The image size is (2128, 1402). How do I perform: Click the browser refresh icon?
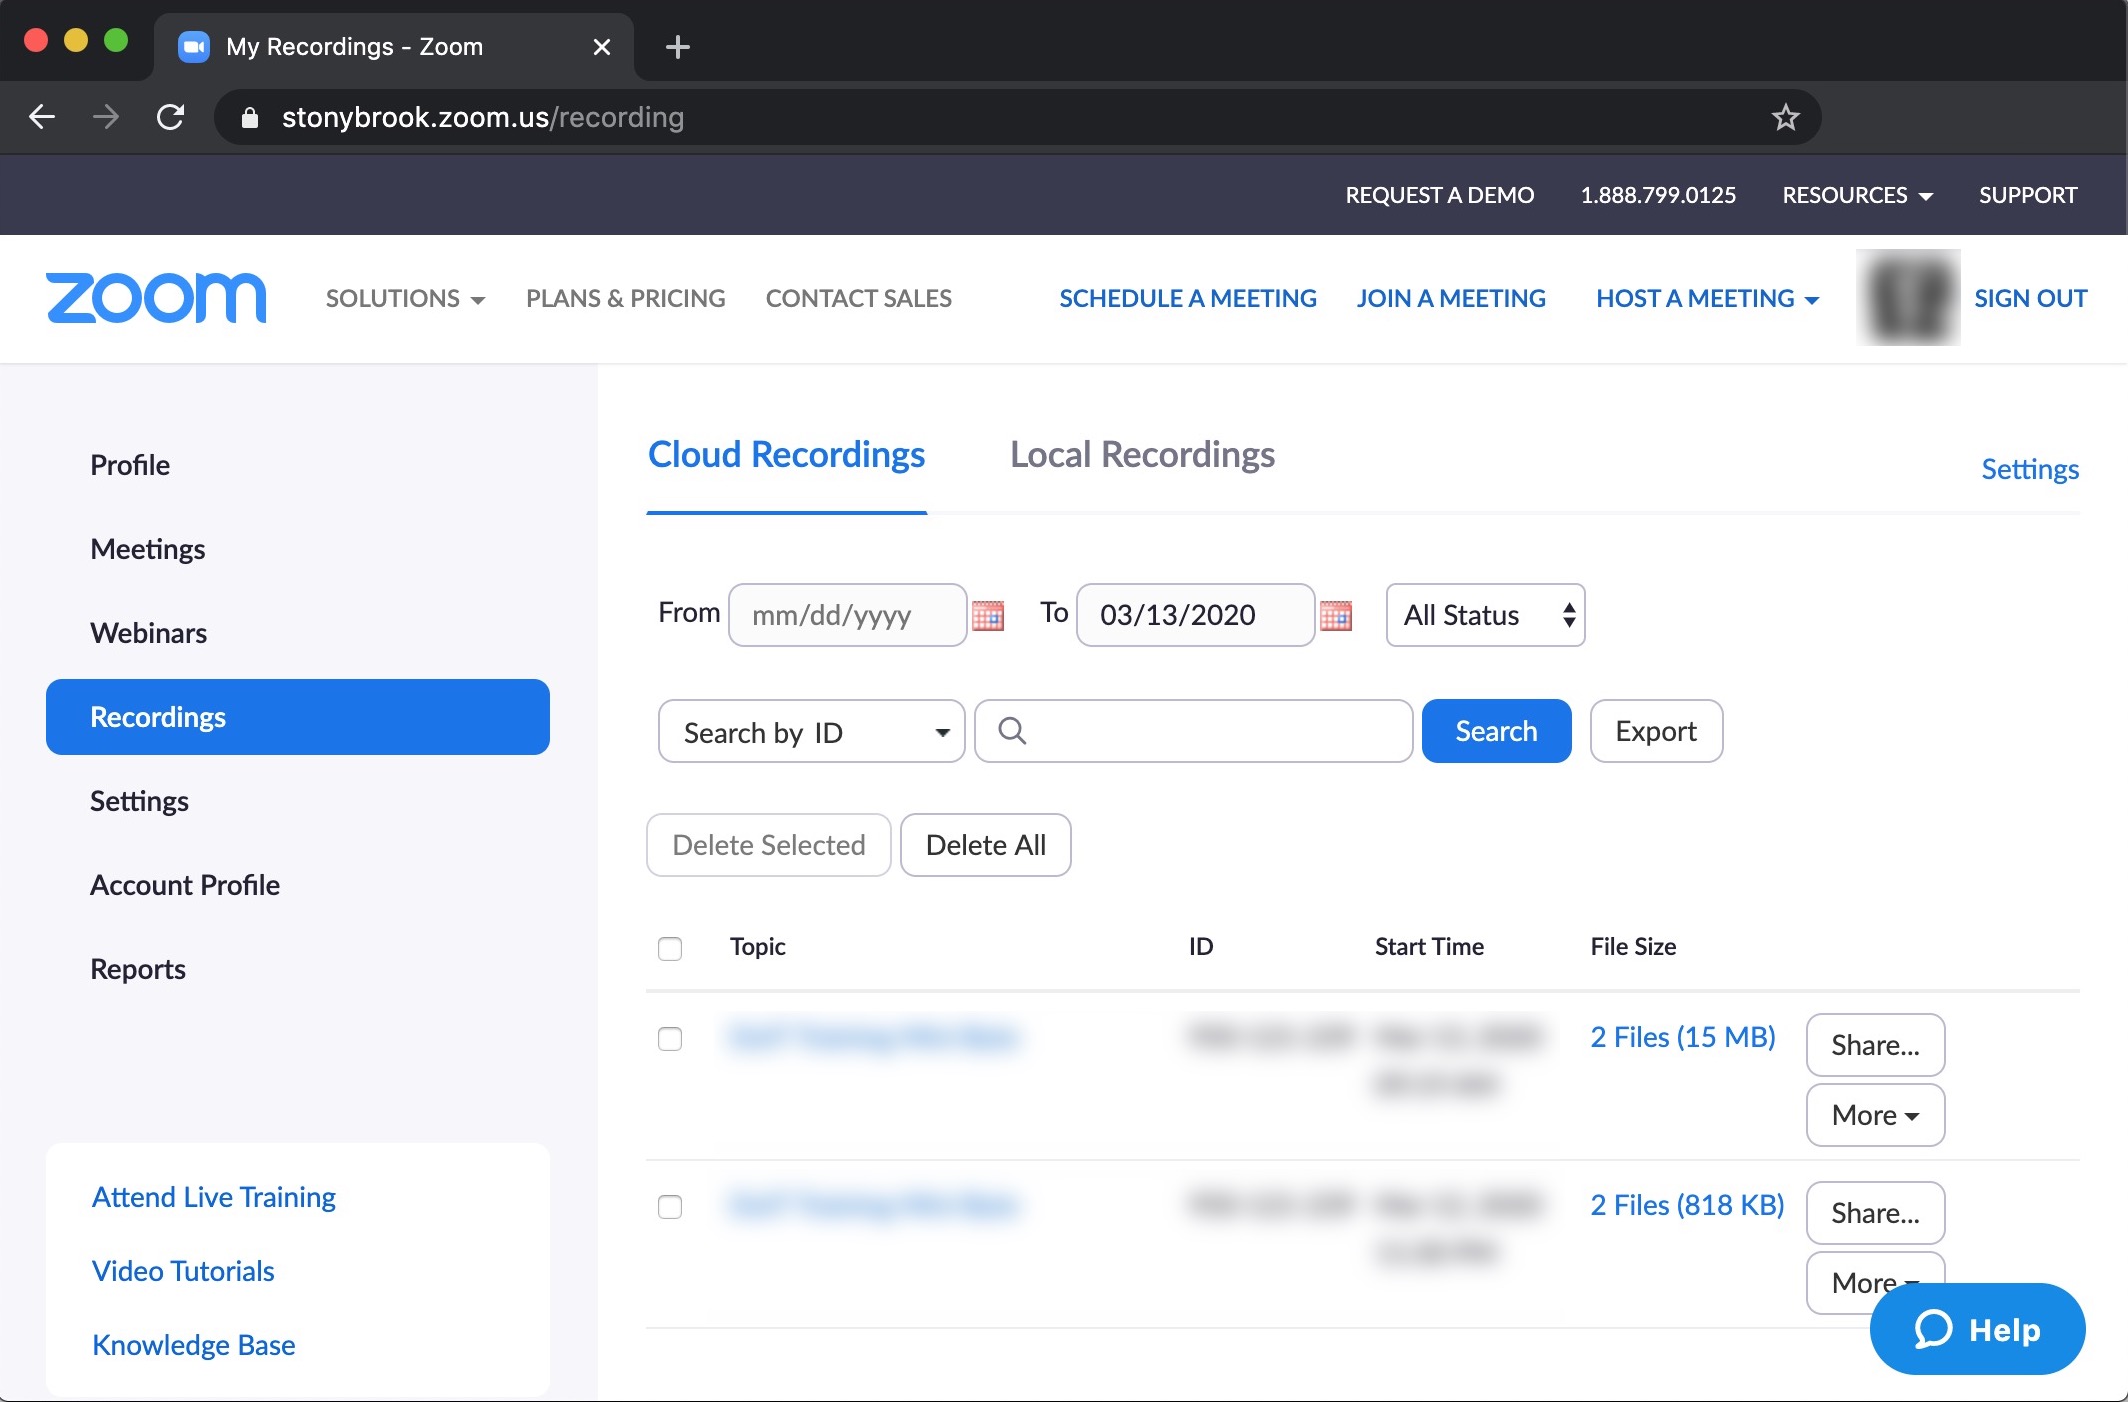(x=169, y=116)
